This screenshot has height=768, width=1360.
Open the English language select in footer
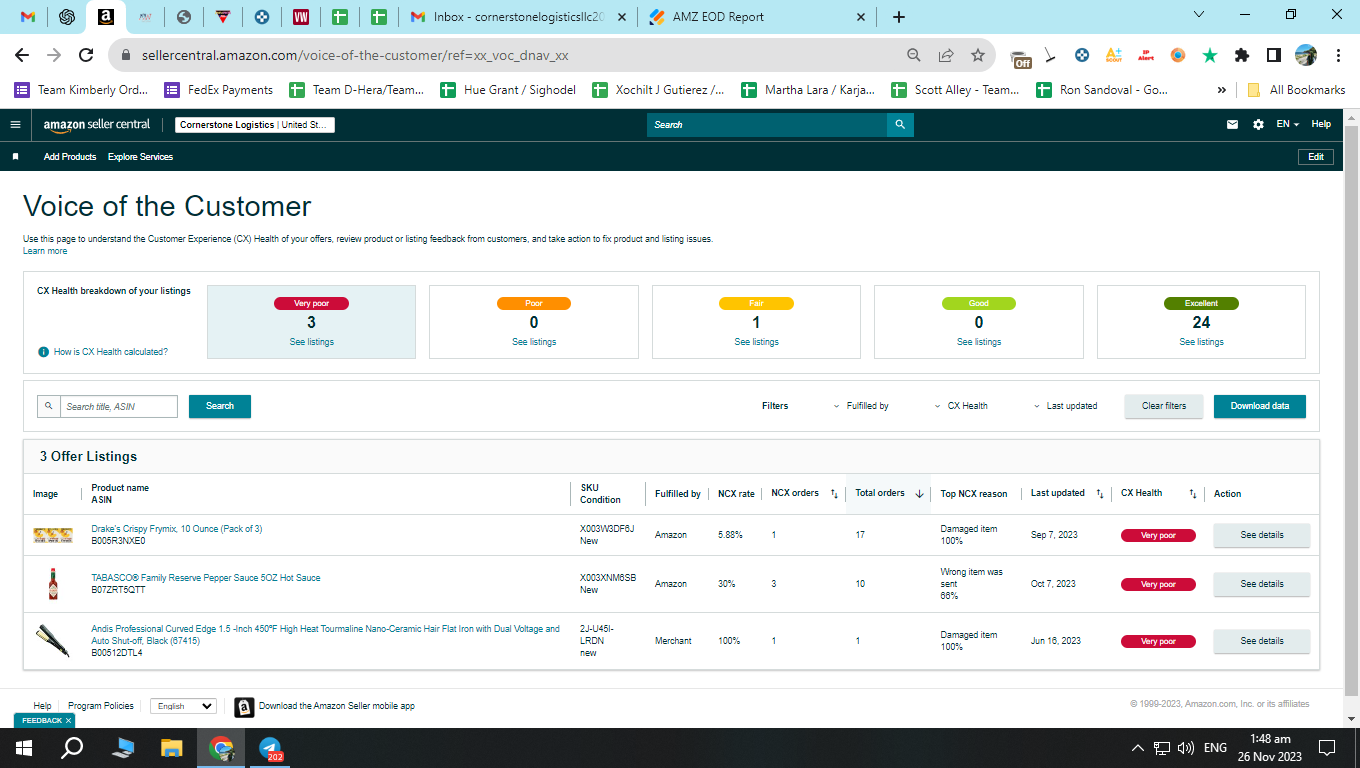(x=183, y=706)
